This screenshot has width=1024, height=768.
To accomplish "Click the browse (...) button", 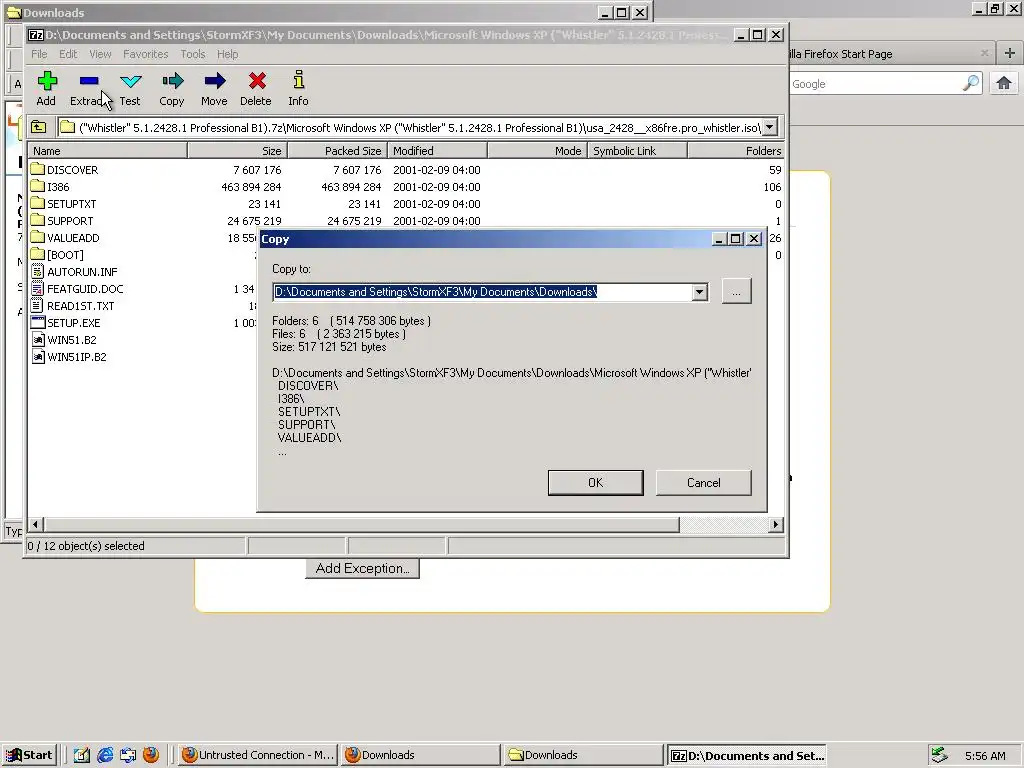I will click(737, 291).
